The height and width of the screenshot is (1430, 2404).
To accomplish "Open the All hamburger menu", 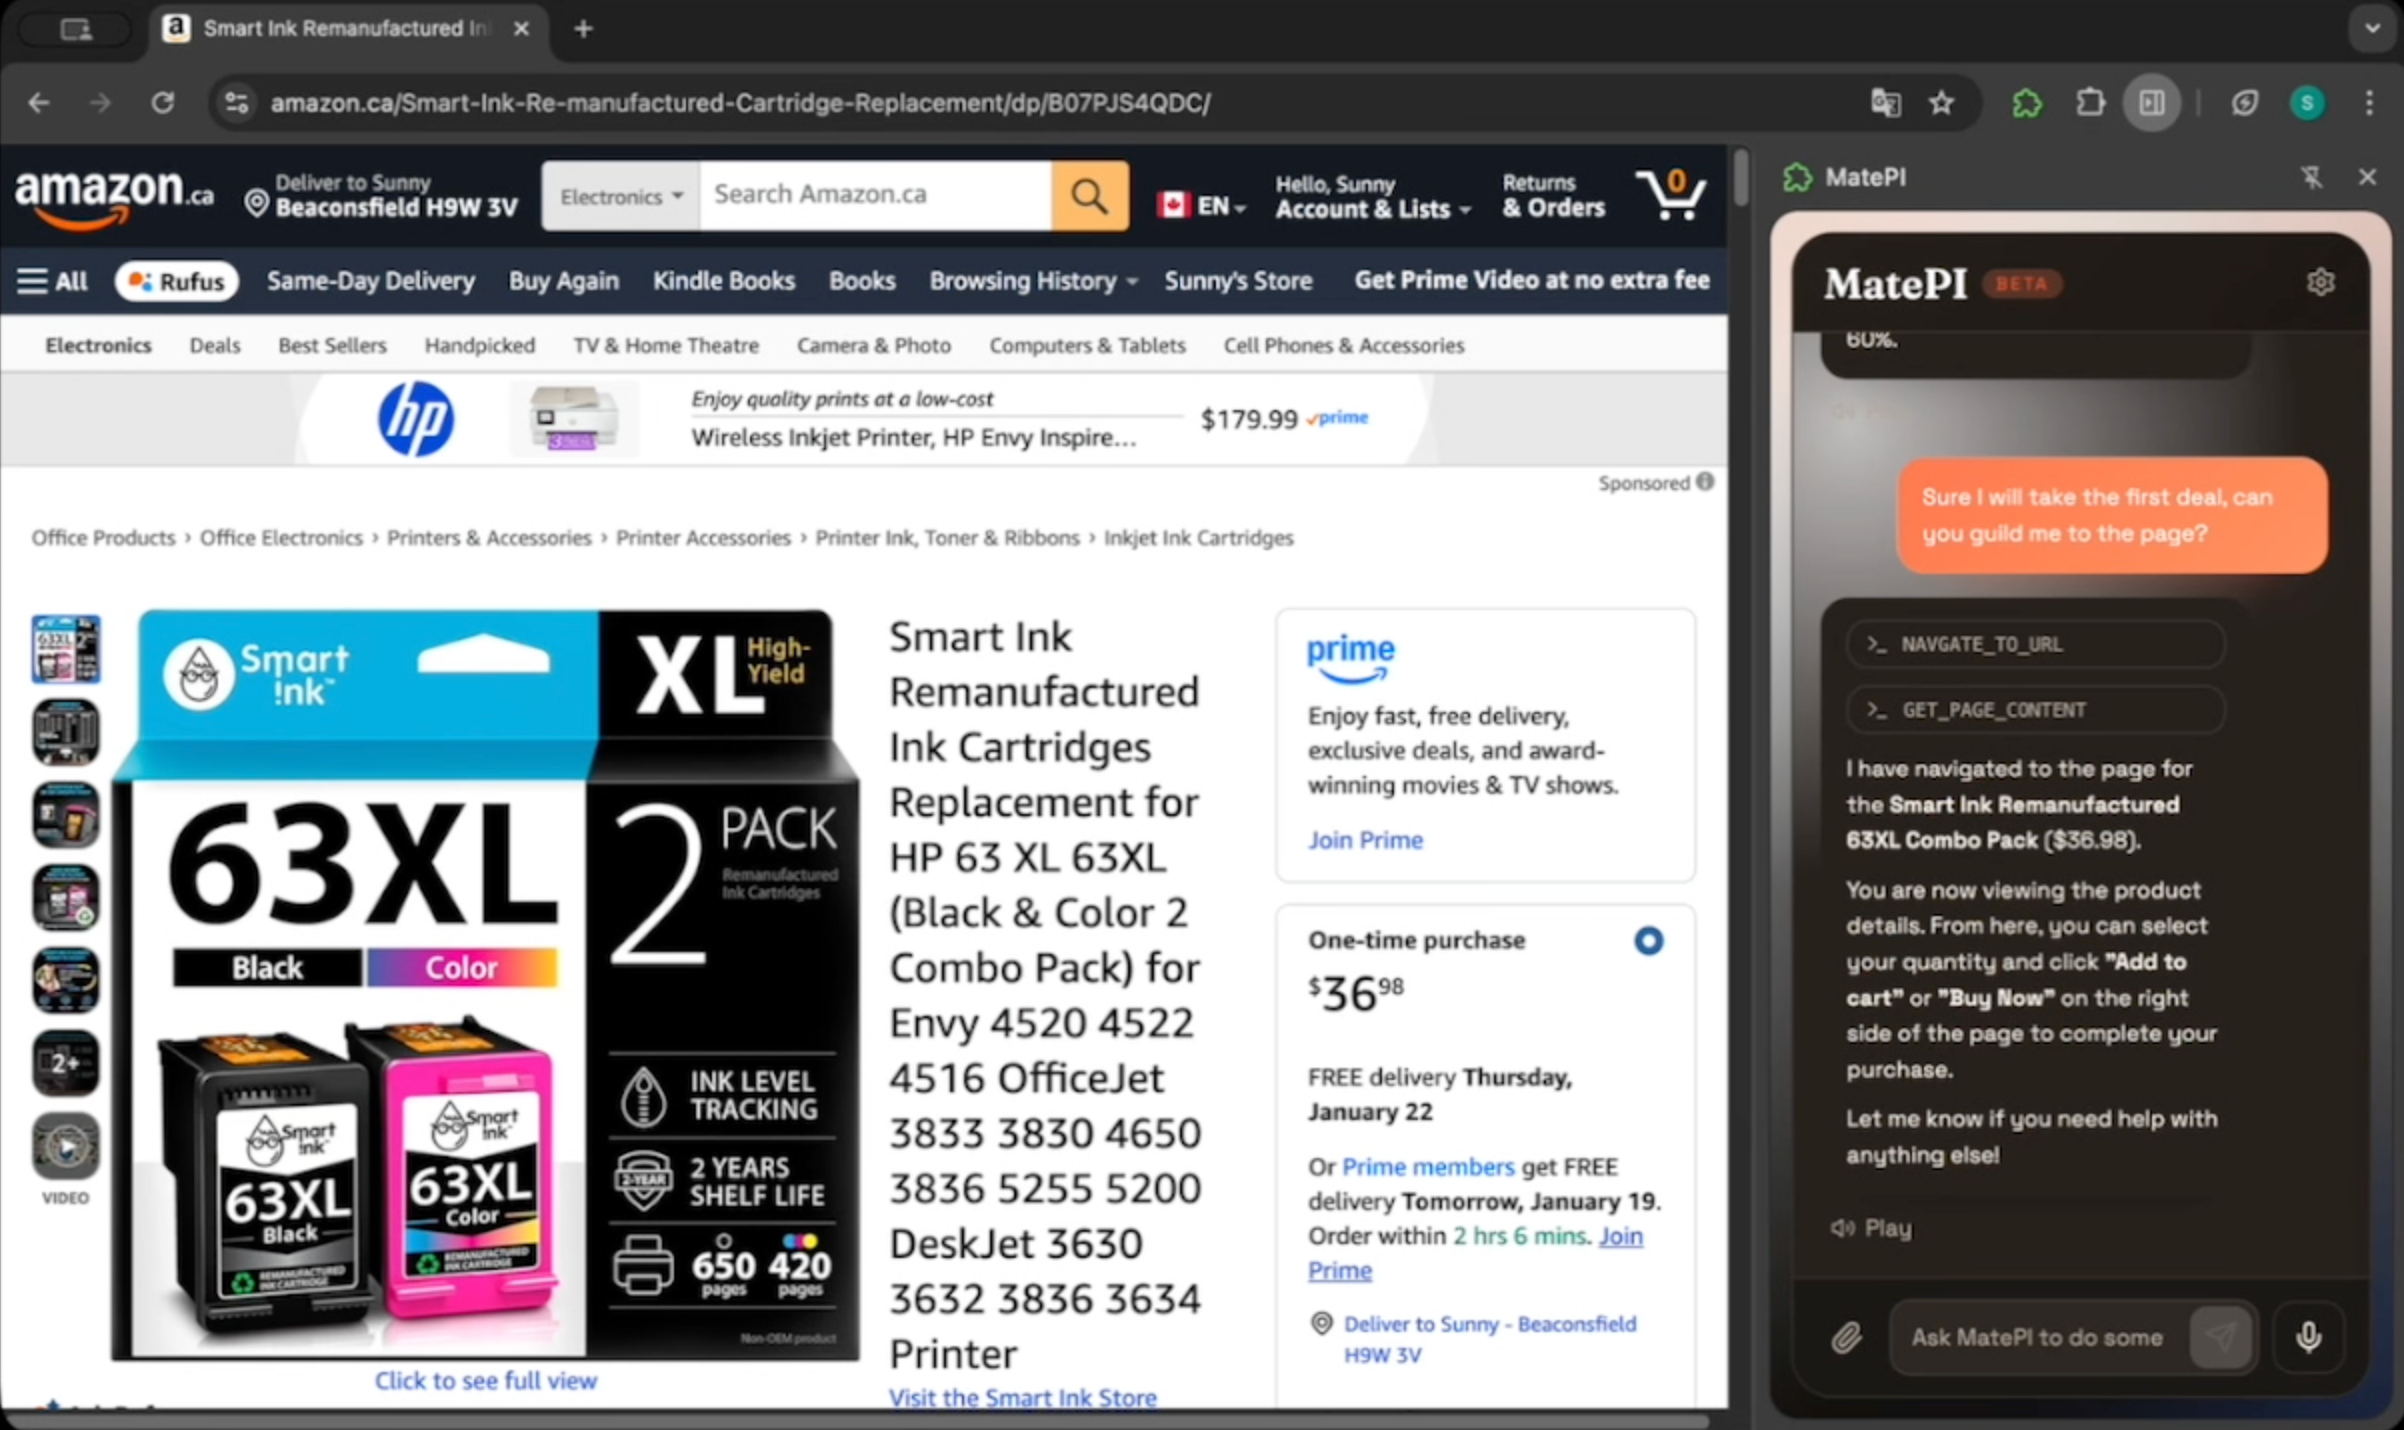I will (52, 281).
